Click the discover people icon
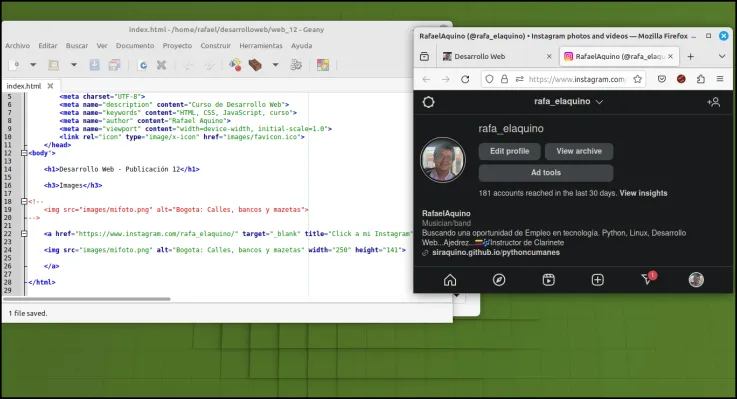Image resolution: width=737 pixels, height=399 pixels. [x=713, y=102]
